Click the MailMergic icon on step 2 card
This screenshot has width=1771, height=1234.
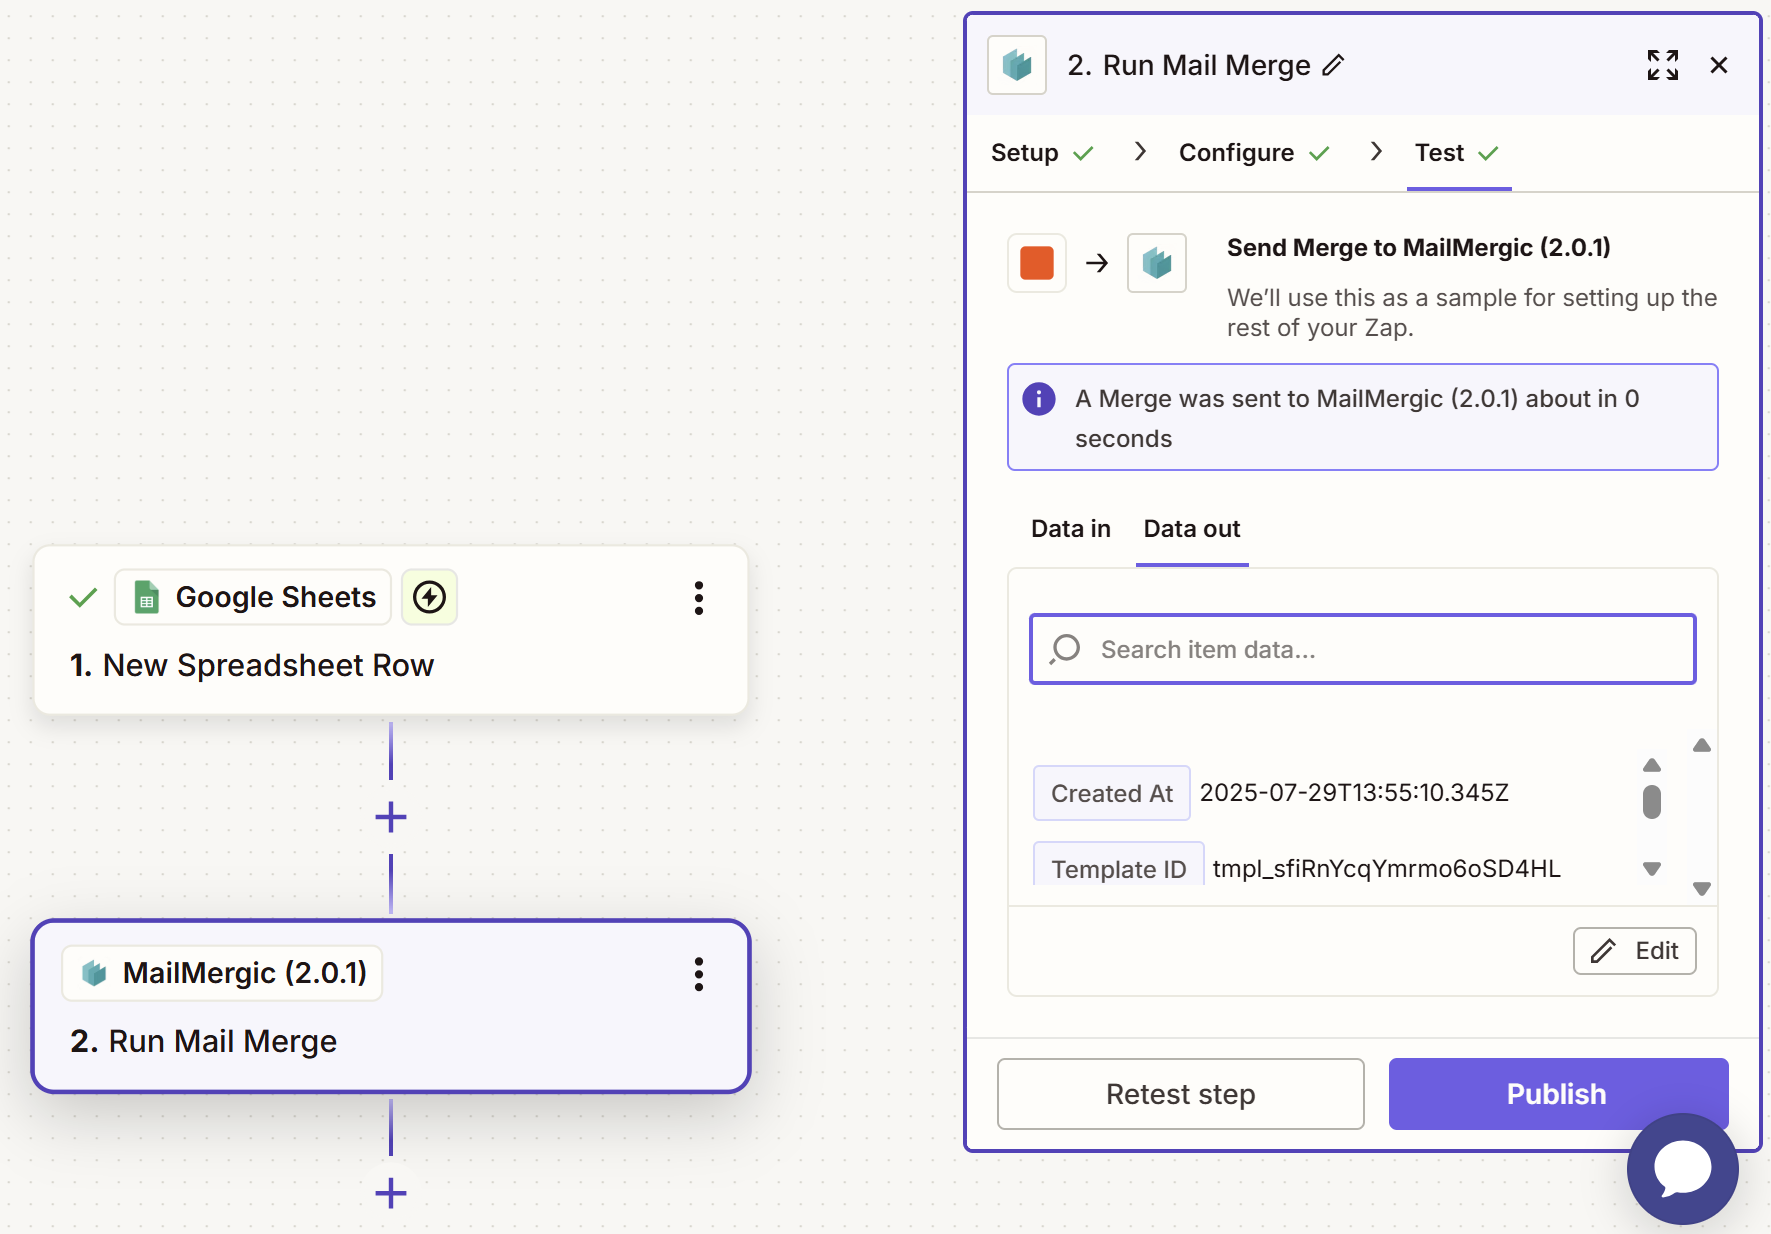click(92, 972)
